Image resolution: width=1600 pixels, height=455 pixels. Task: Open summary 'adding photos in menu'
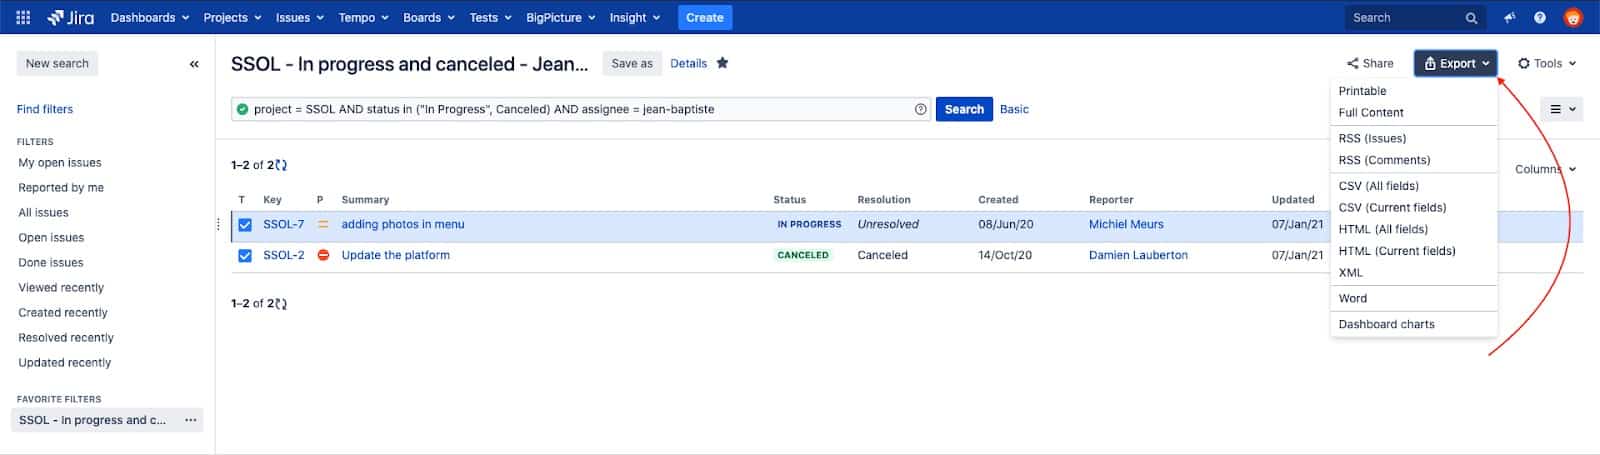coord(403,225)
